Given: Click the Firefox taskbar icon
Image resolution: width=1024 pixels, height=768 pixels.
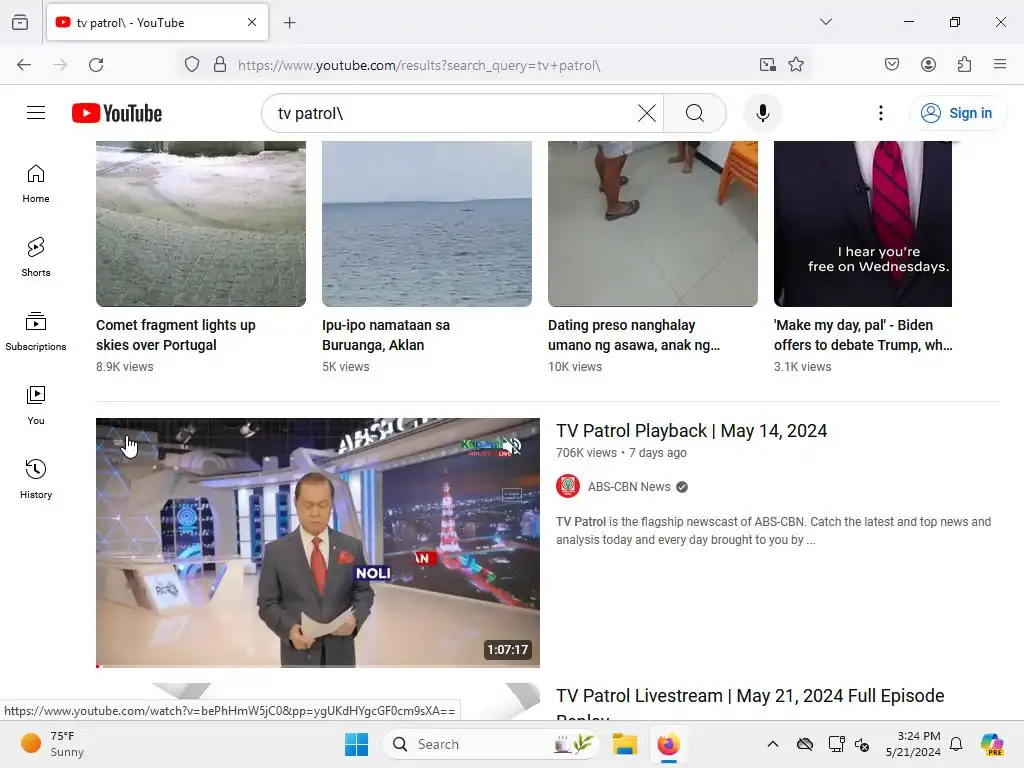Looking at the screenshot, I should tap(668, 744).
